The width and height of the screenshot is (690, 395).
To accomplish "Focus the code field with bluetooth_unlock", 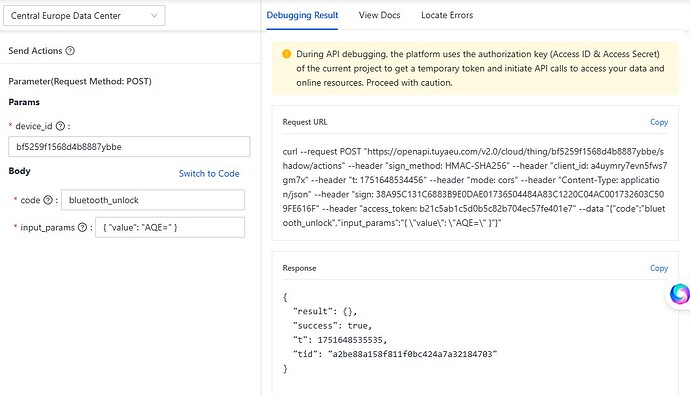I will (x=153, y=200).
